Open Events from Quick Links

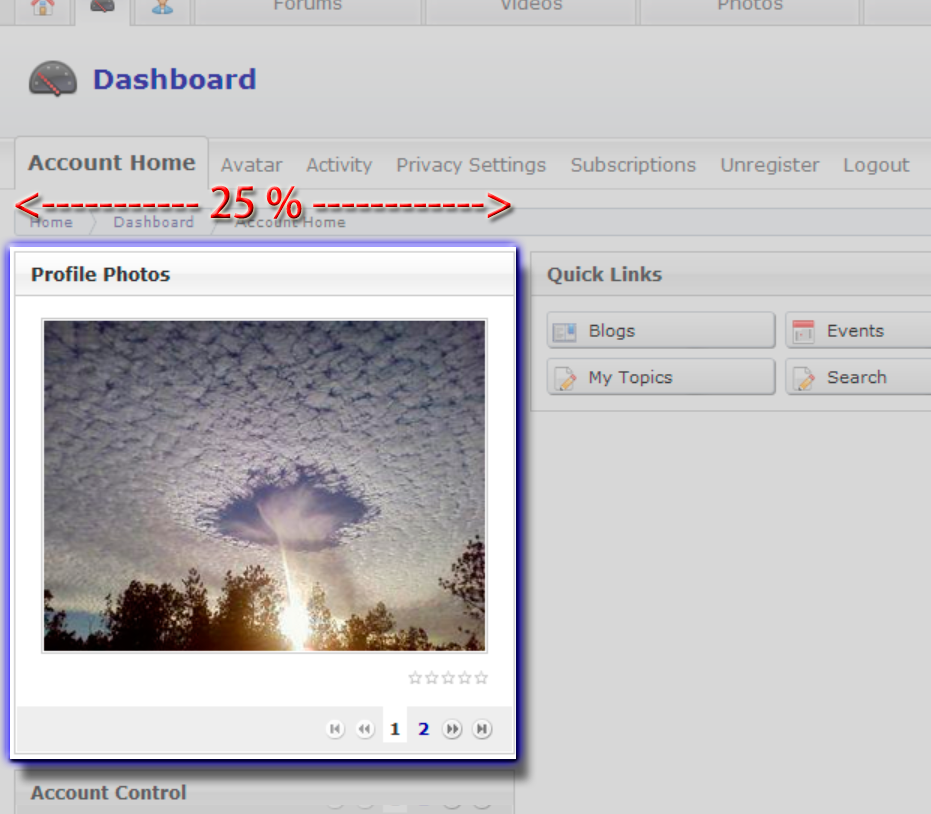[x=857, y=331]
